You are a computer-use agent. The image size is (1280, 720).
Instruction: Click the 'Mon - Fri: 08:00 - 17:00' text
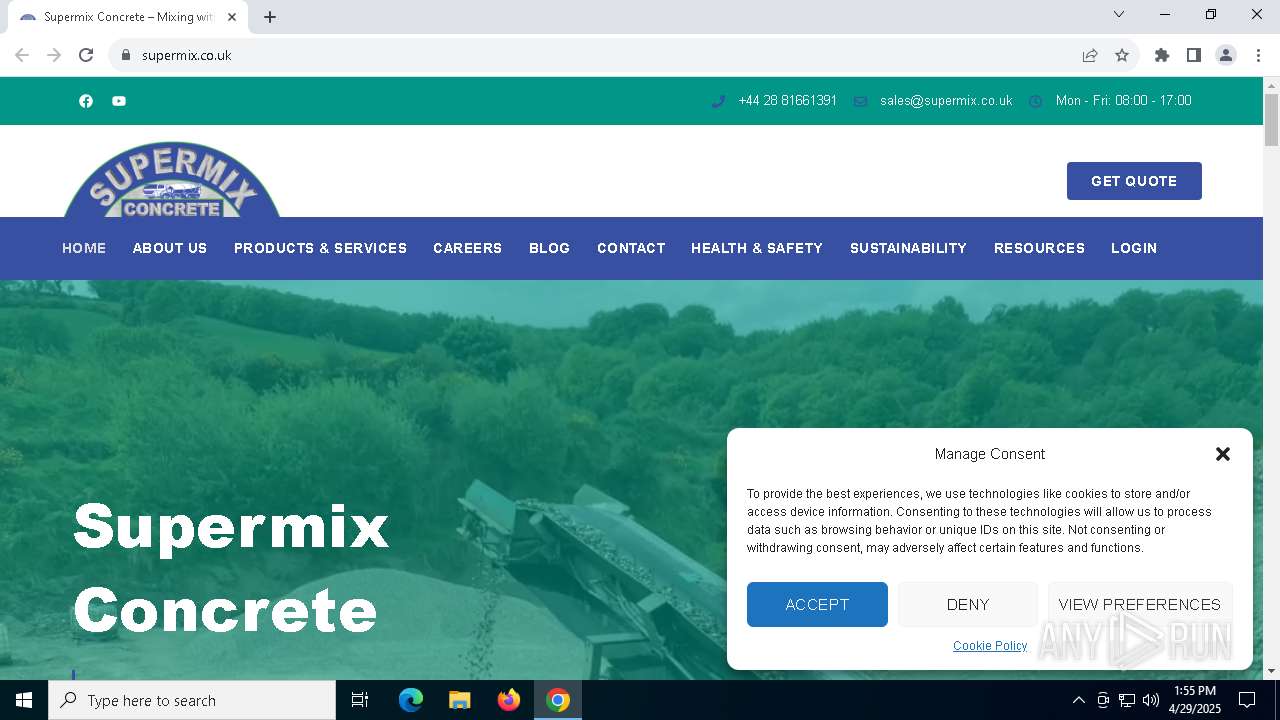click(x=1123, y=101)
